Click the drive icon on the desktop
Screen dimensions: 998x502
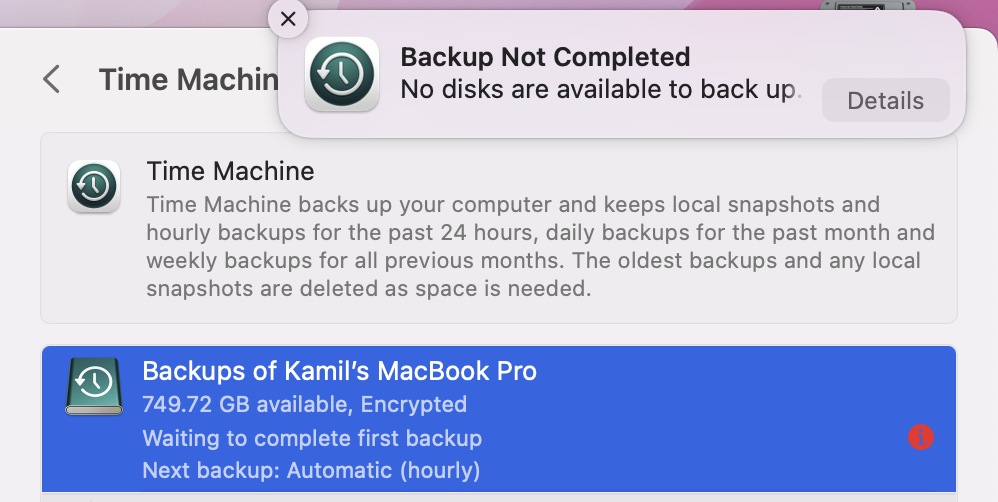[x=867, y=7]
